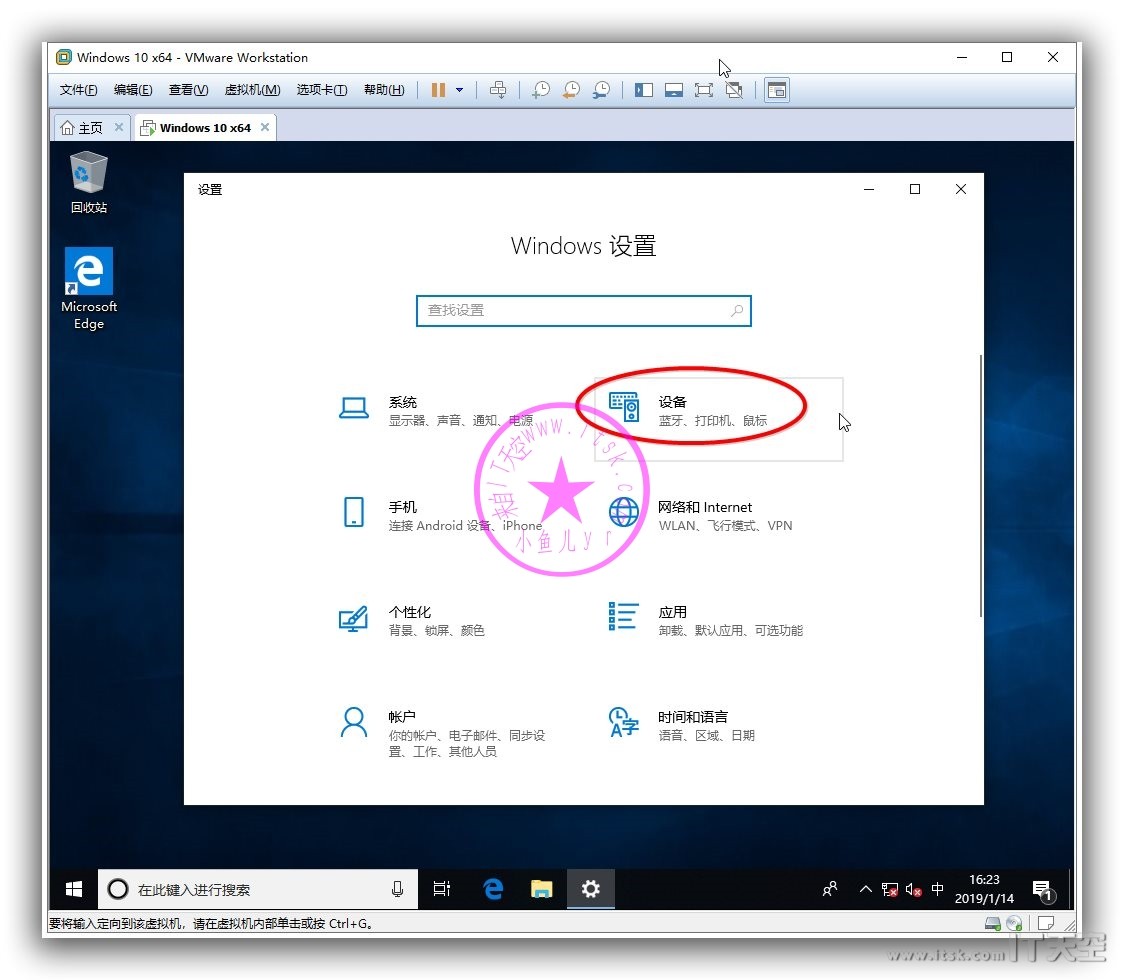
Task: Minimize the 设置 window
Action: [869, 189]
